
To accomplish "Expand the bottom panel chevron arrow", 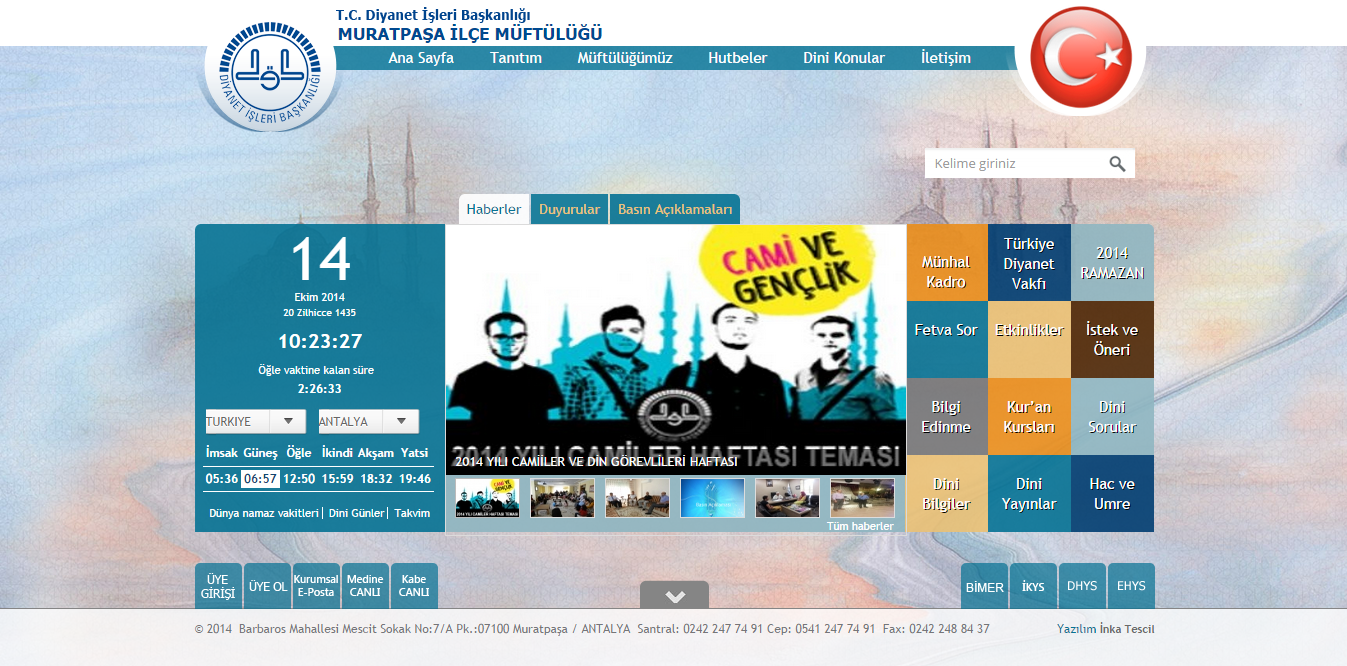I will 674,596.
